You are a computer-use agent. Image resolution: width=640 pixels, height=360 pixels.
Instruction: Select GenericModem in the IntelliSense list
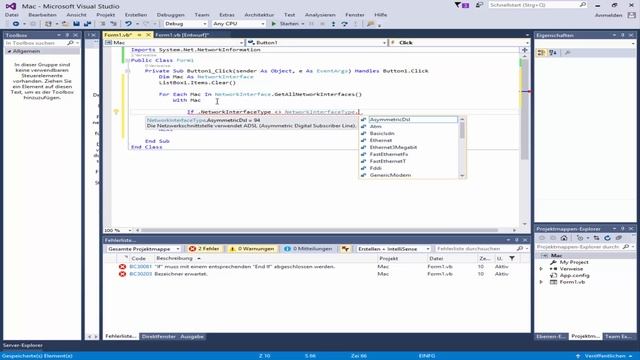point(390,175)
